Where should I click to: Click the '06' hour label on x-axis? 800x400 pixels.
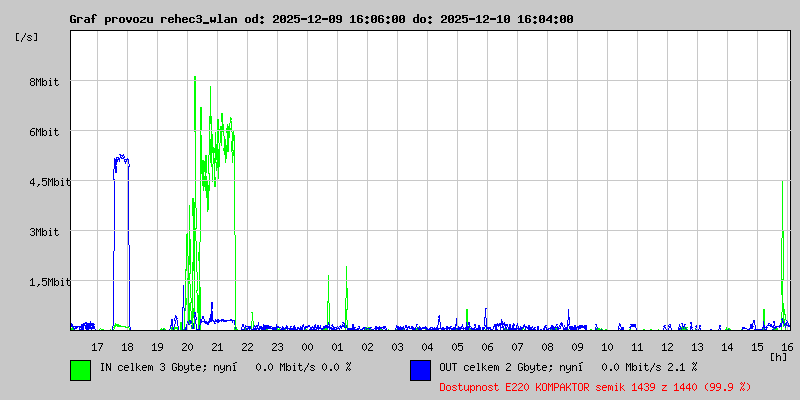pyautogui.click(x=487, y=347)
